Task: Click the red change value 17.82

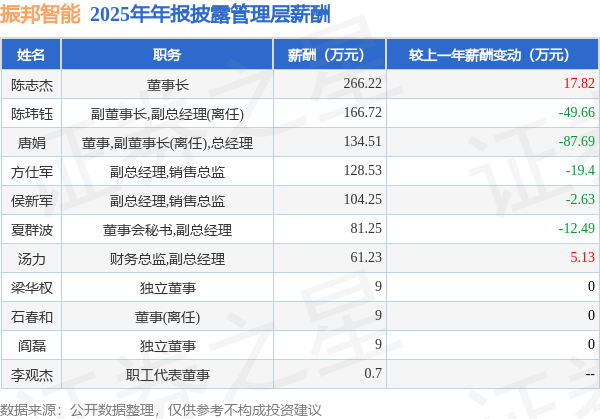Action: click(x=579, y=83)
